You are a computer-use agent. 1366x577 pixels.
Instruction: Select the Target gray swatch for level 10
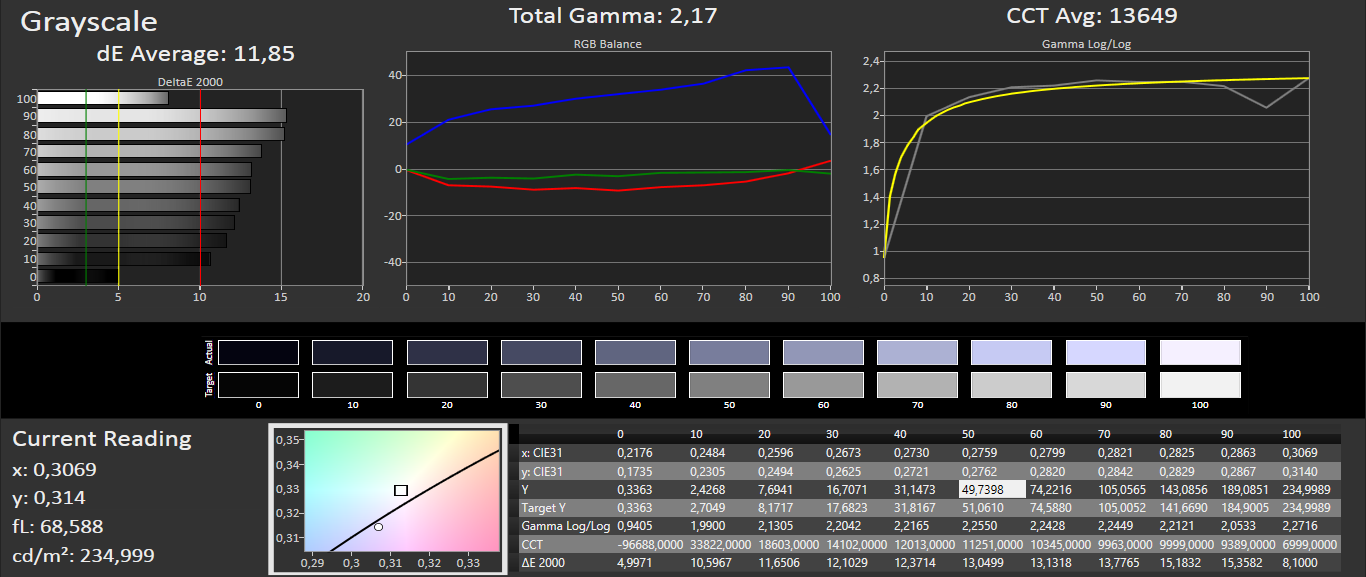(x=353, y=385)
